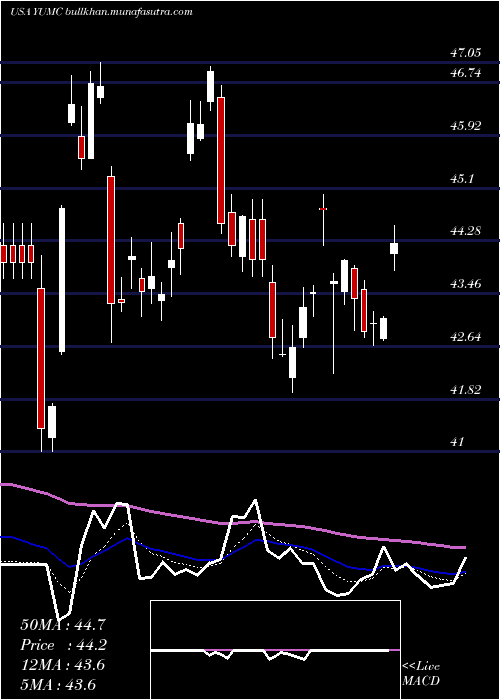500x700 pixels.
Task: Click the MACD mini chart box
Action: [x=275, y=650]
